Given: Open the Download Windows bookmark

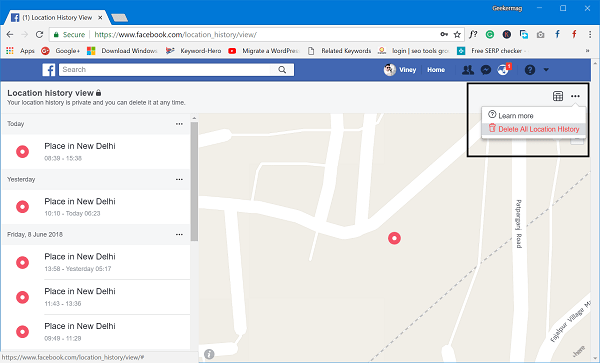Looking at the screenshot, I should pos(122,51).
